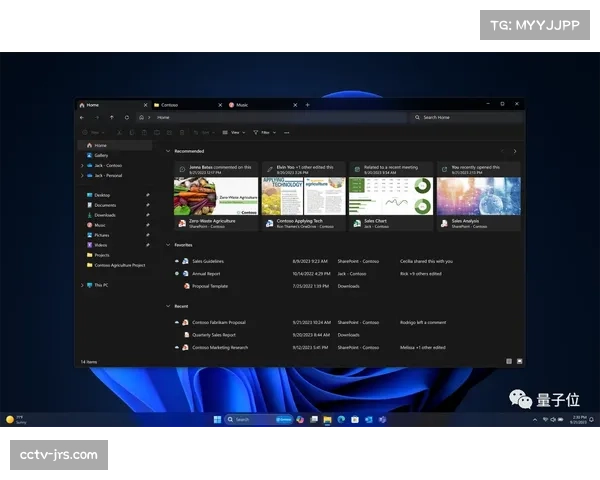The image size is (600, 480).
Task: Unpin Desktop from quick access
Action: point(147,195)
